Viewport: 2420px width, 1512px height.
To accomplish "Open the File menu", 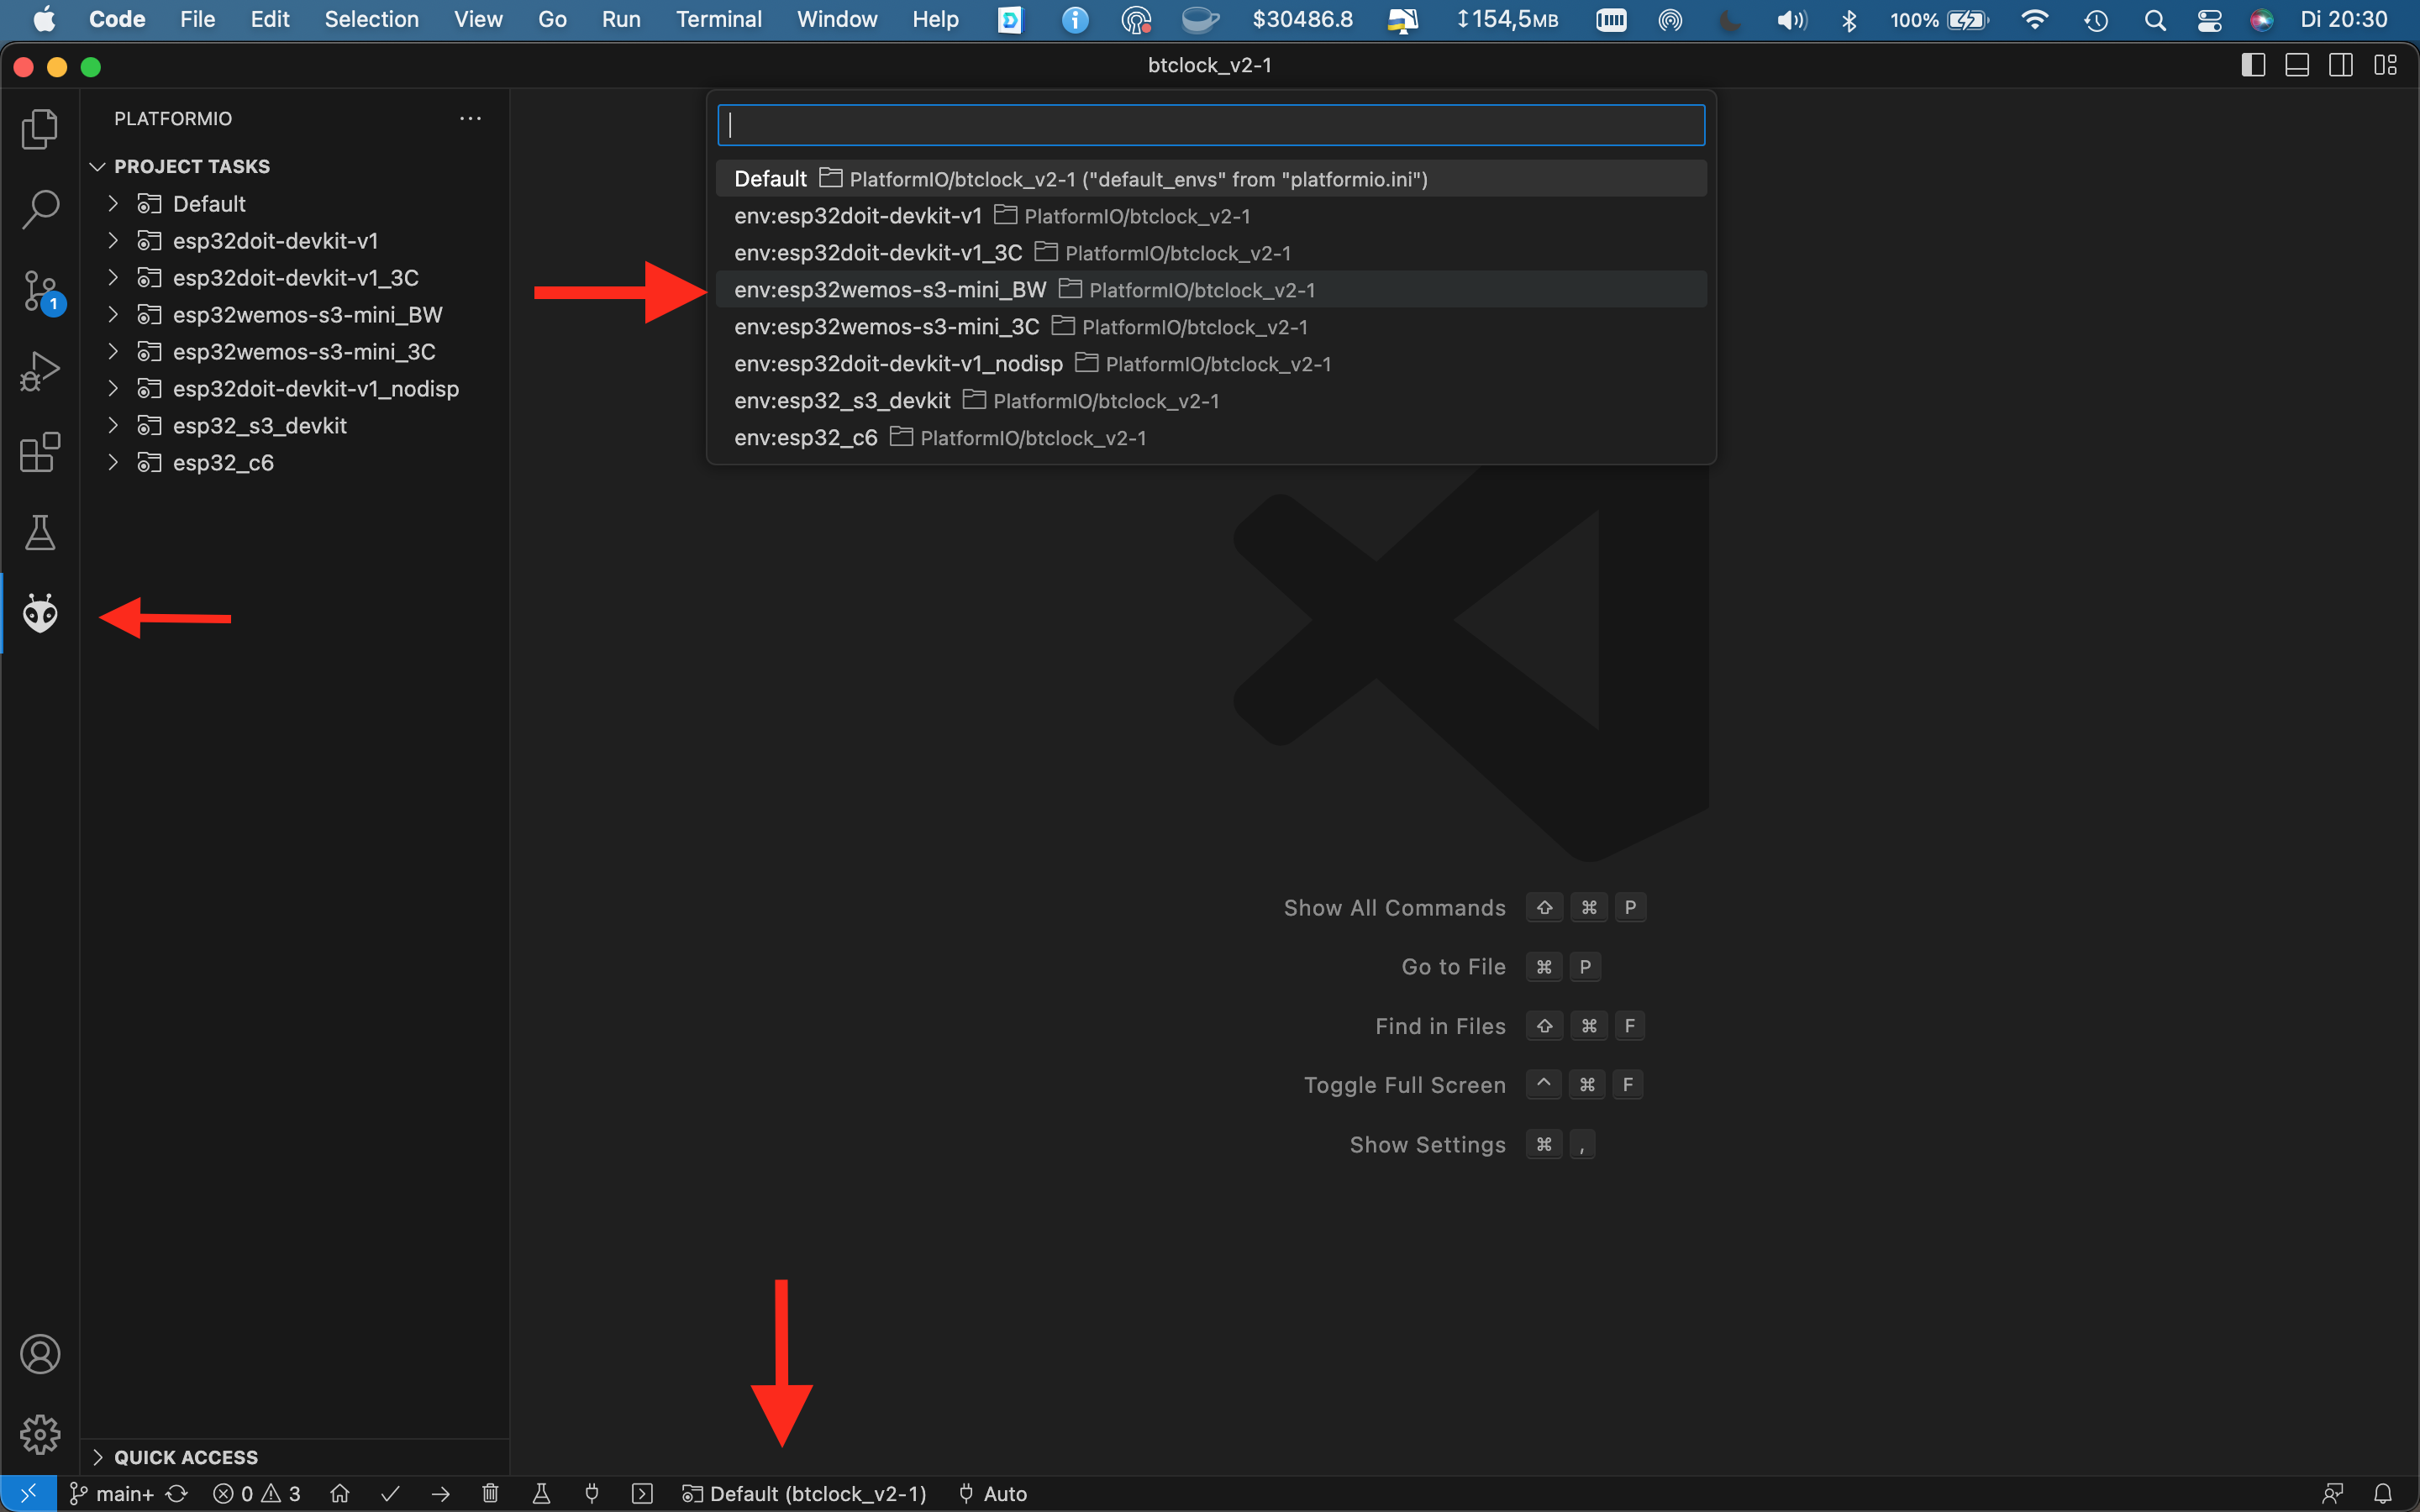I will click(x=197, y=20).
